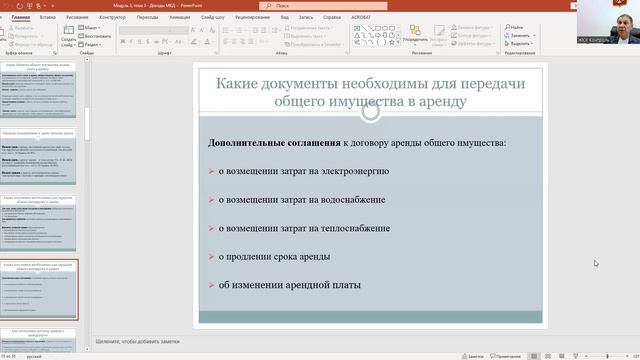Open the Переходы tab

tap(147, 17)
